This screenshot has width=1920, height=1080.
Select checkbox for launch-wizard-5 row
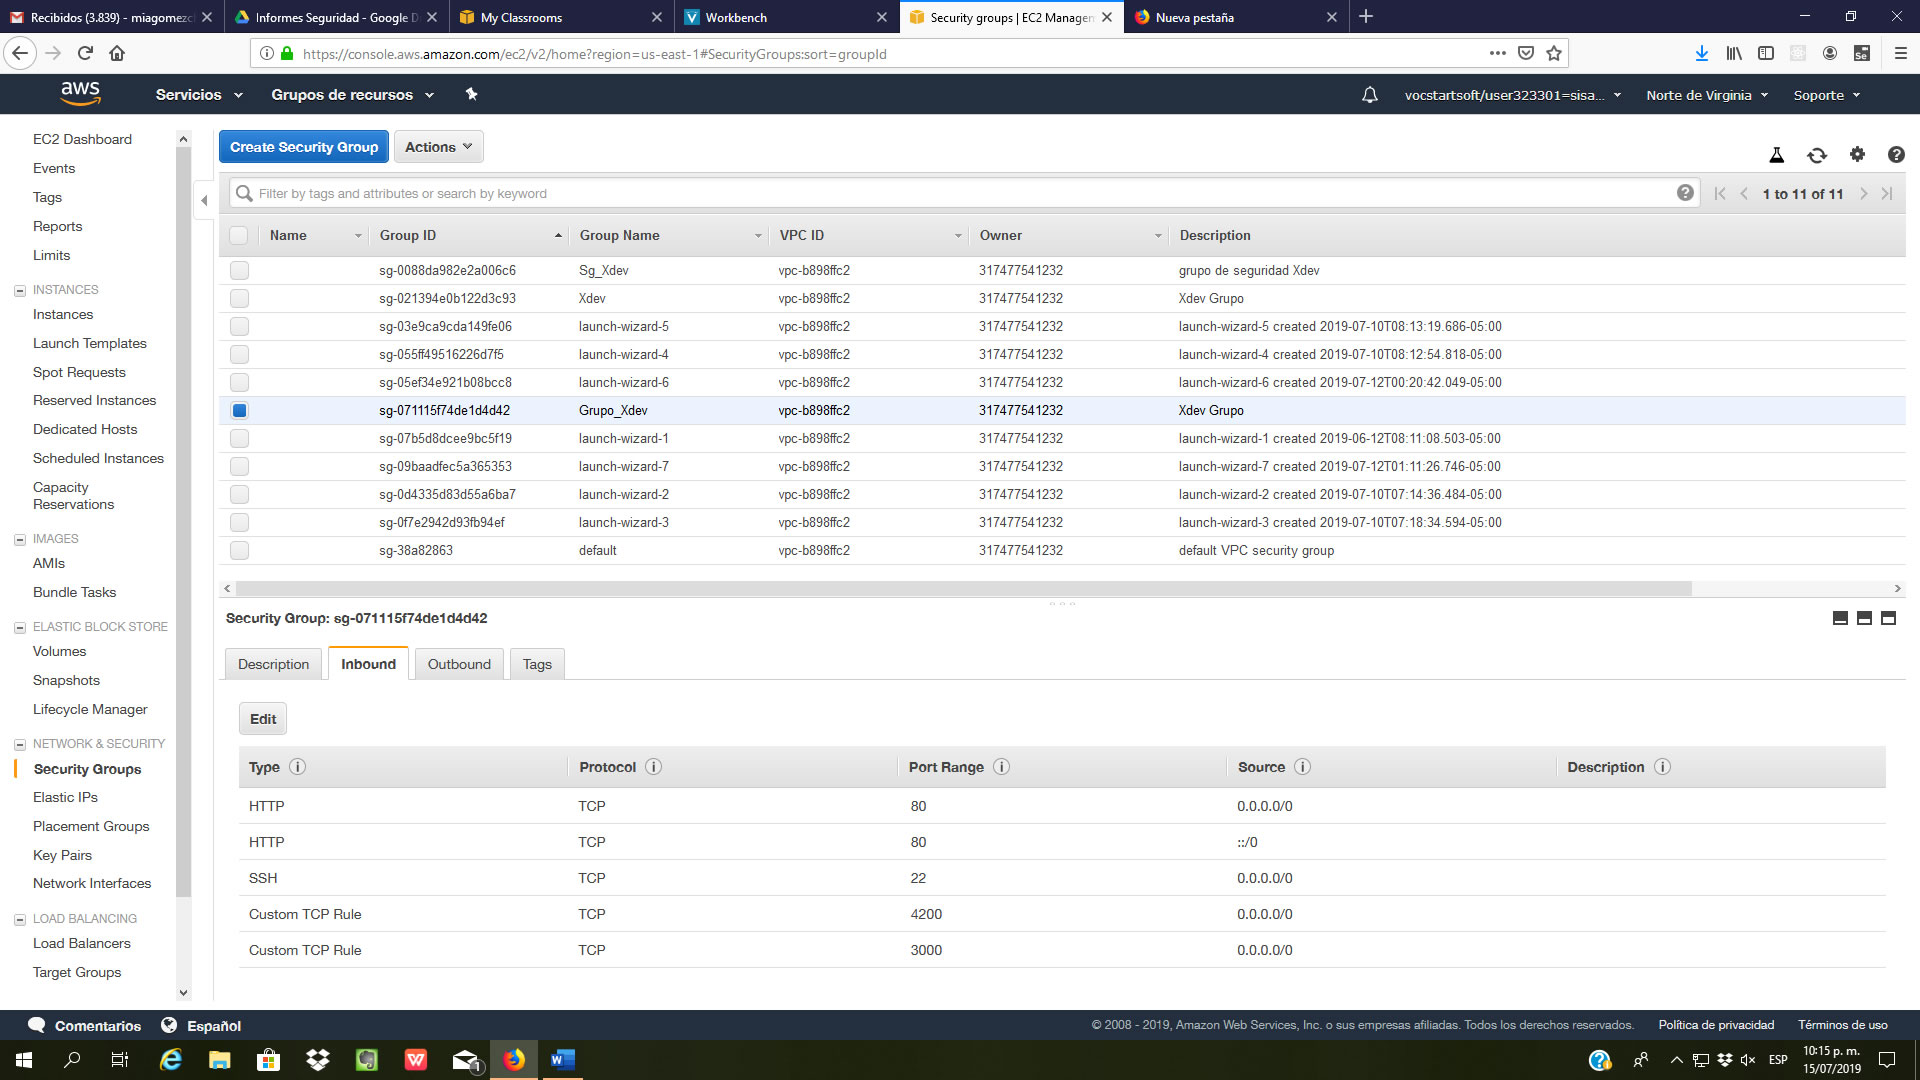click(239, 326)
